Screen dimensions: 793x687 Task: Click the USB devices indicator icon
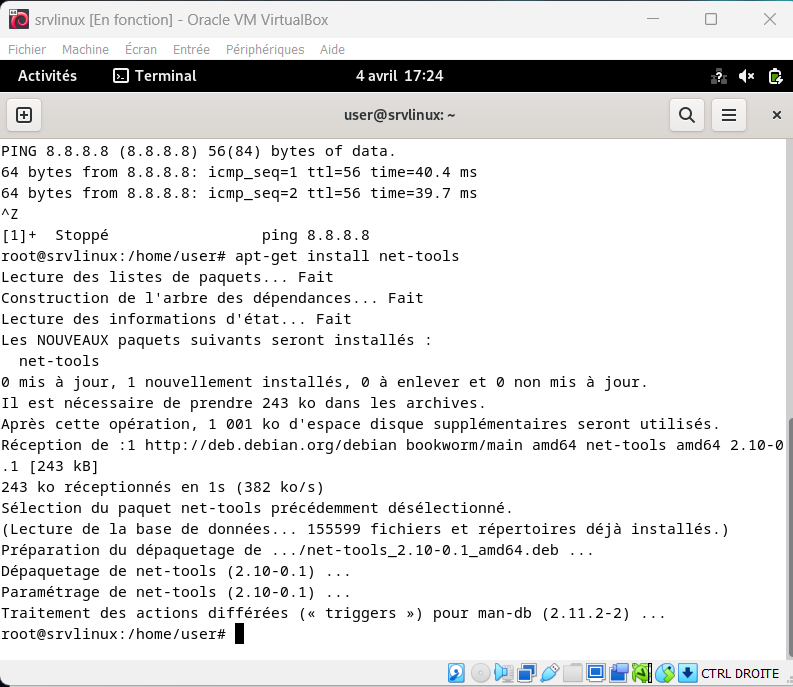click(x=549, y=672)
